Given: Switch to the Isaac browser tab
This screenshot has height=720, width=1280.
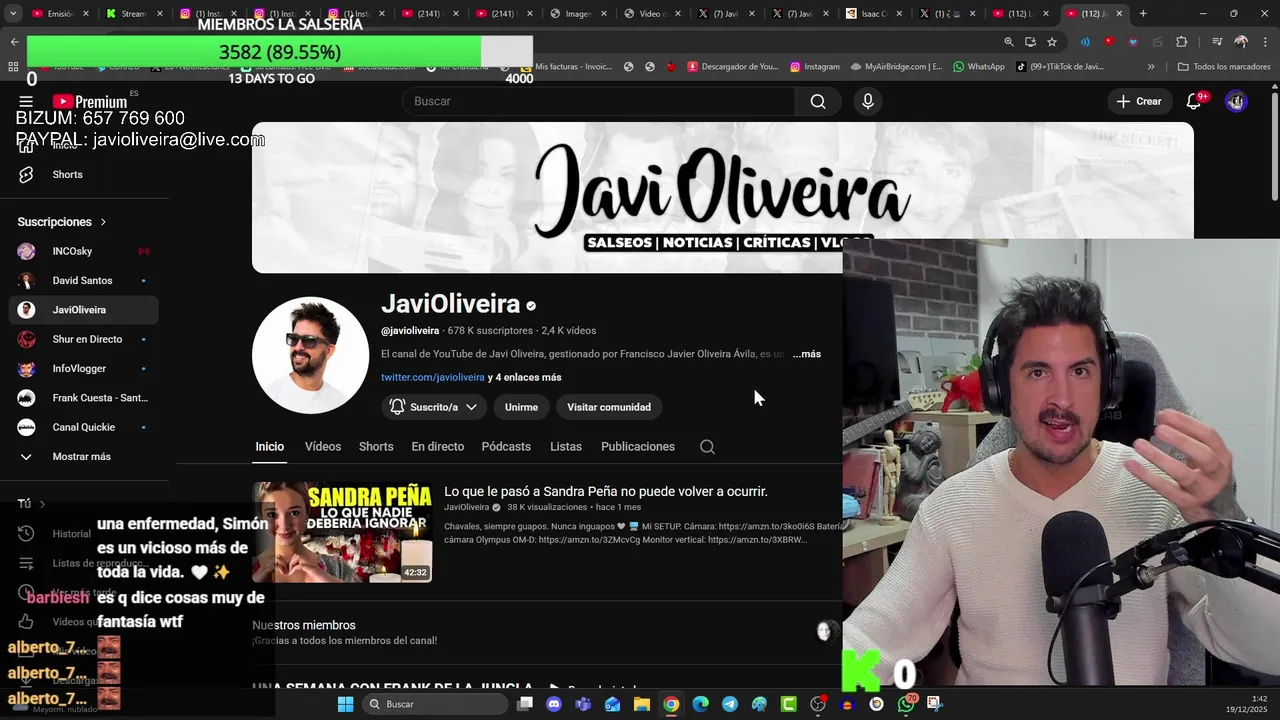Looking at the screenshot, I should coord(872,14).
